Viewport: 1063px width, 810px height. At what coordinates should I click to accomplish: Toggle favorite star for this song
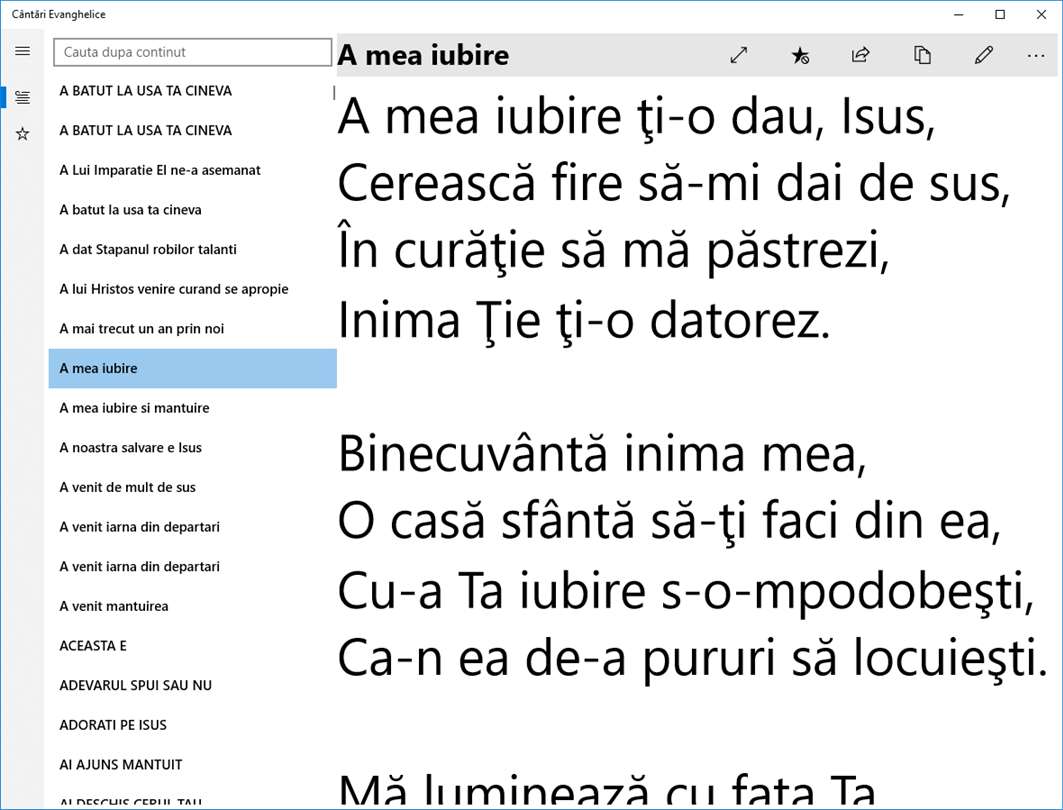[800, 55]
